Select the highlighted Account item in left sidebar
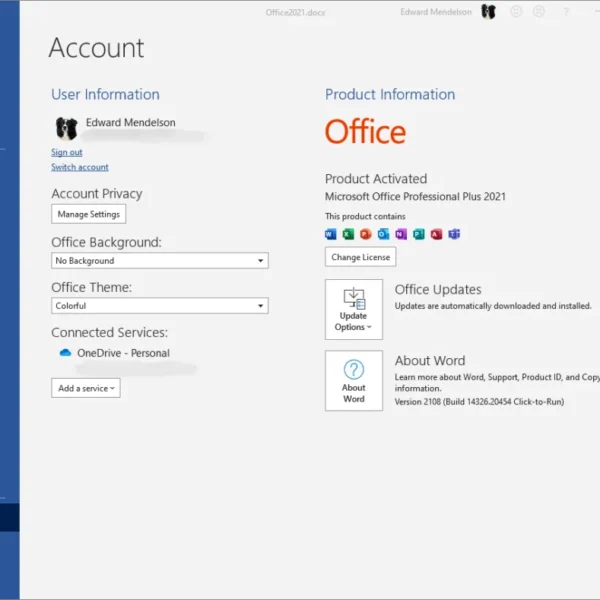 [x=10, y=517]
